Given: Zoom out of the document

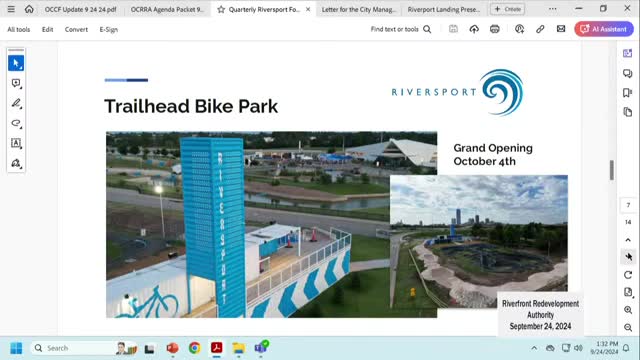Looking at the screenshot, I should pos(628,327).
